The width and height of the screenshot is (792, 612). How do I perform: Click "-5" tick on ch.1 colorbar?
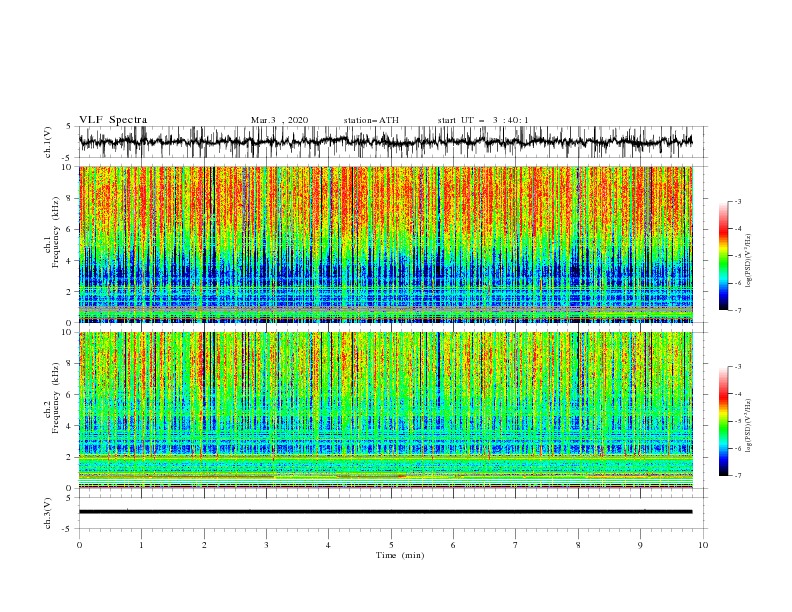coord(737,256)
